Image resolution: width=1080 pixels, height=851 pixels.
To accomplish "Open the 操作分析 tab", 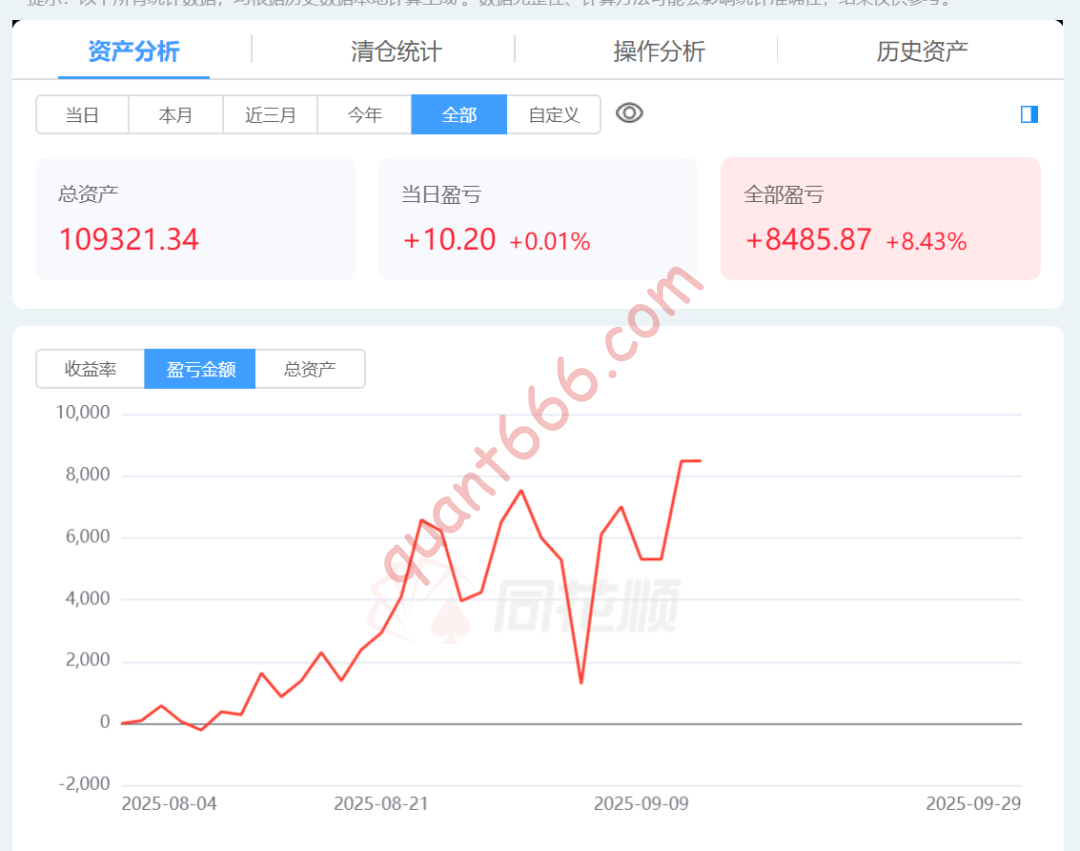I will point(659,52).
